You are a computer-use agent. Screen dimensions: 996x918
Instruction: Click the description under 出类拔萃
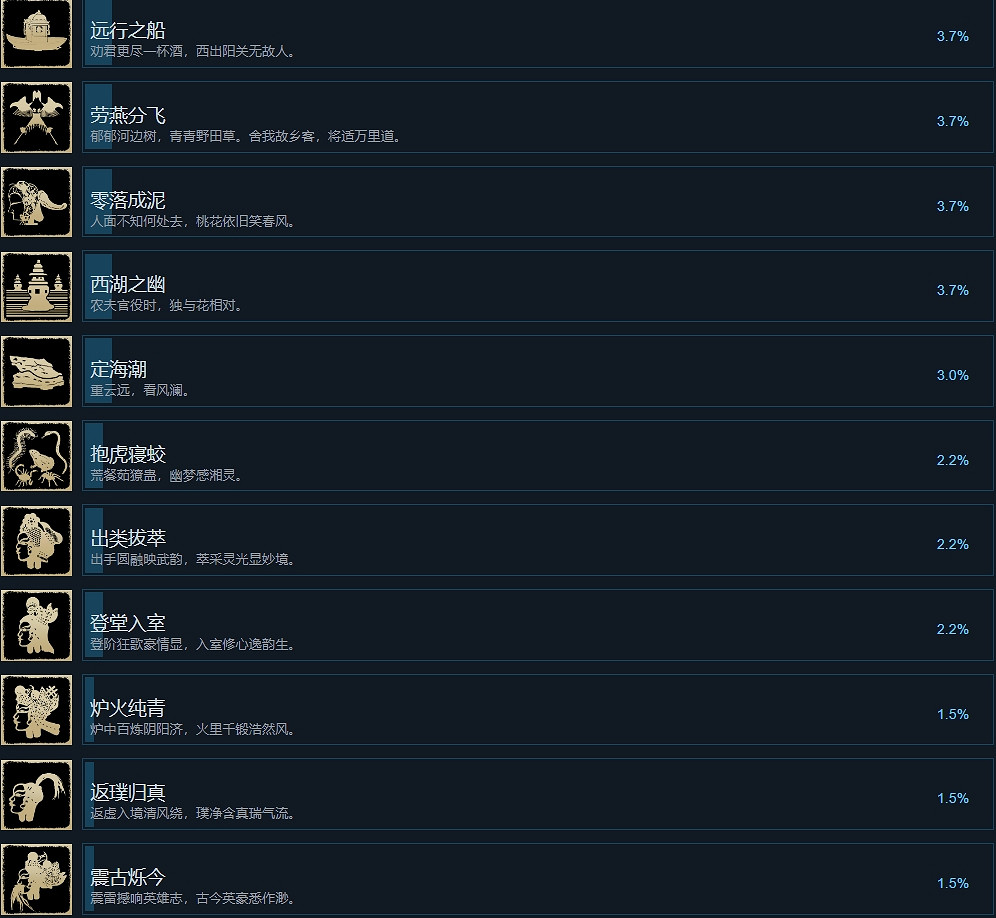193,560
